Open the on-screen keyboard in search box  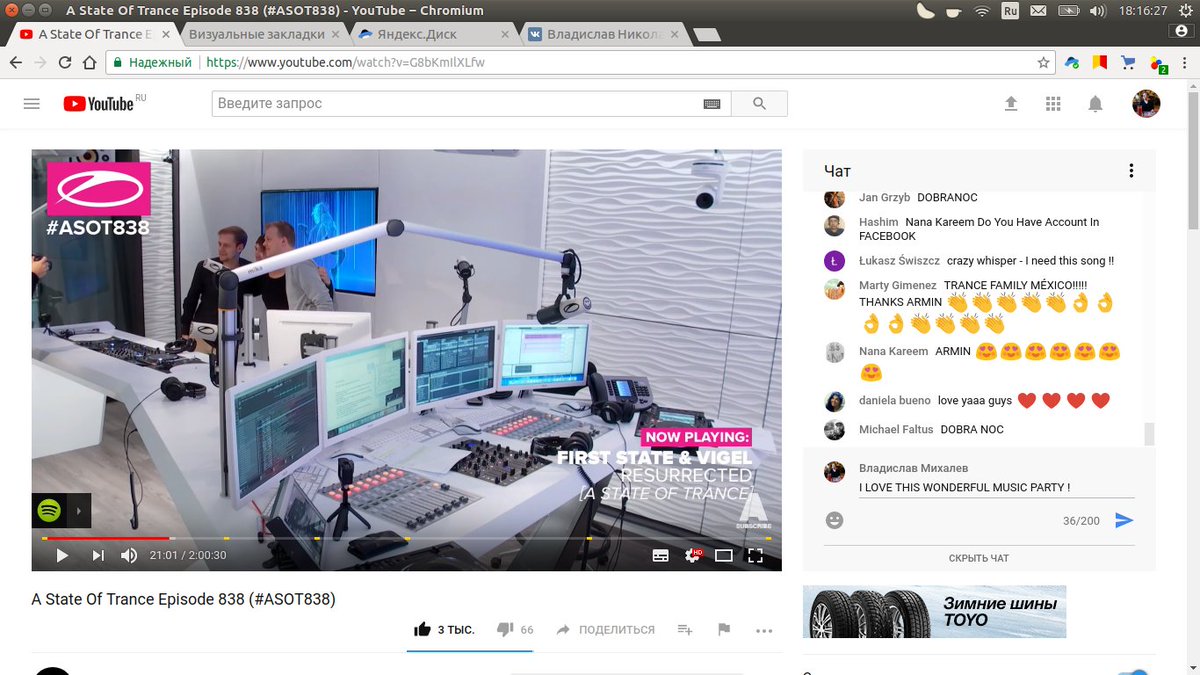[x=712, y=104]
